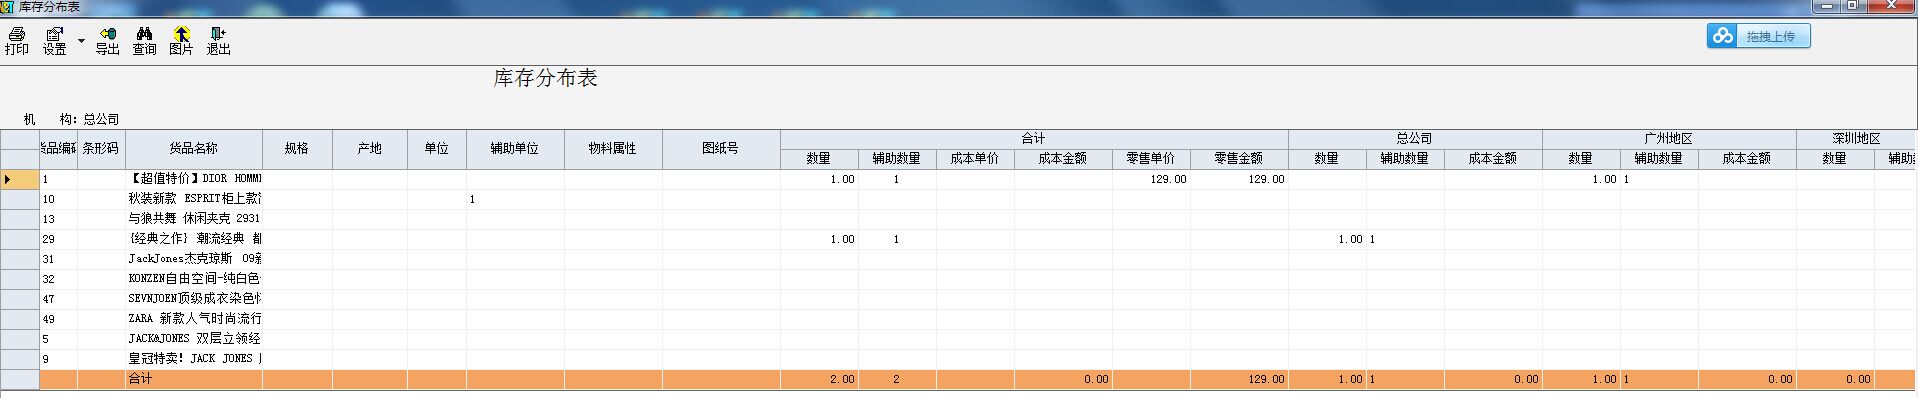Click the 广州地区 group column header
This screenshot has height=398, width=1918.
[1669, 139]
